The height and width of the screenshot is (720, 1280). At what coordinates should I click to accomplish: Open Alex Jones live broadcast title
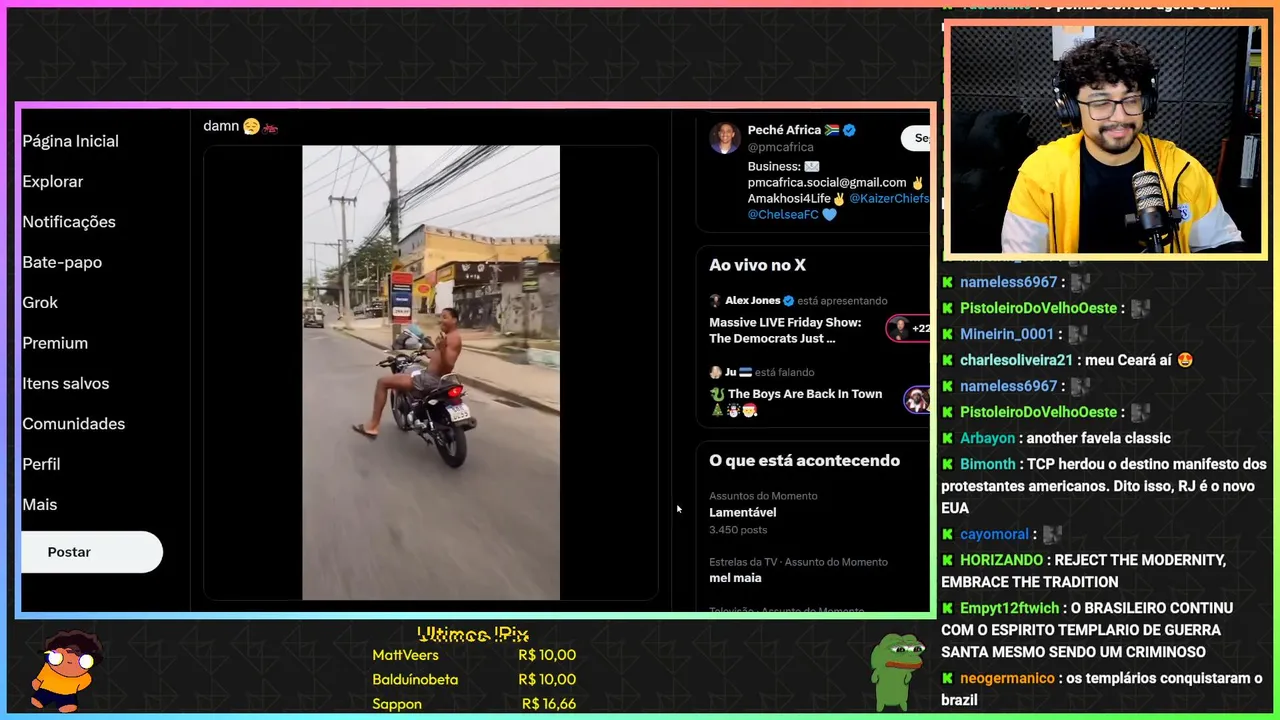[785, 330]
